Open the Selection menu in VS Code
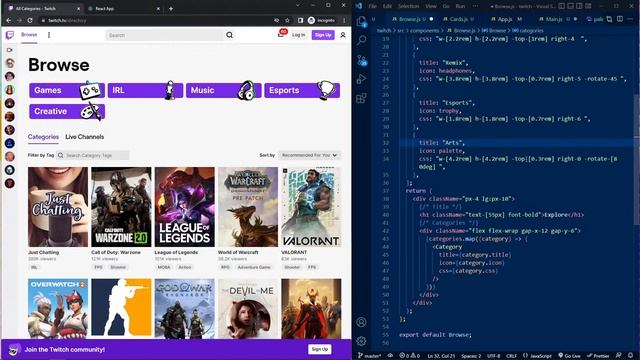This screenshot has height=360, width=640. click(x=409, y=6)
